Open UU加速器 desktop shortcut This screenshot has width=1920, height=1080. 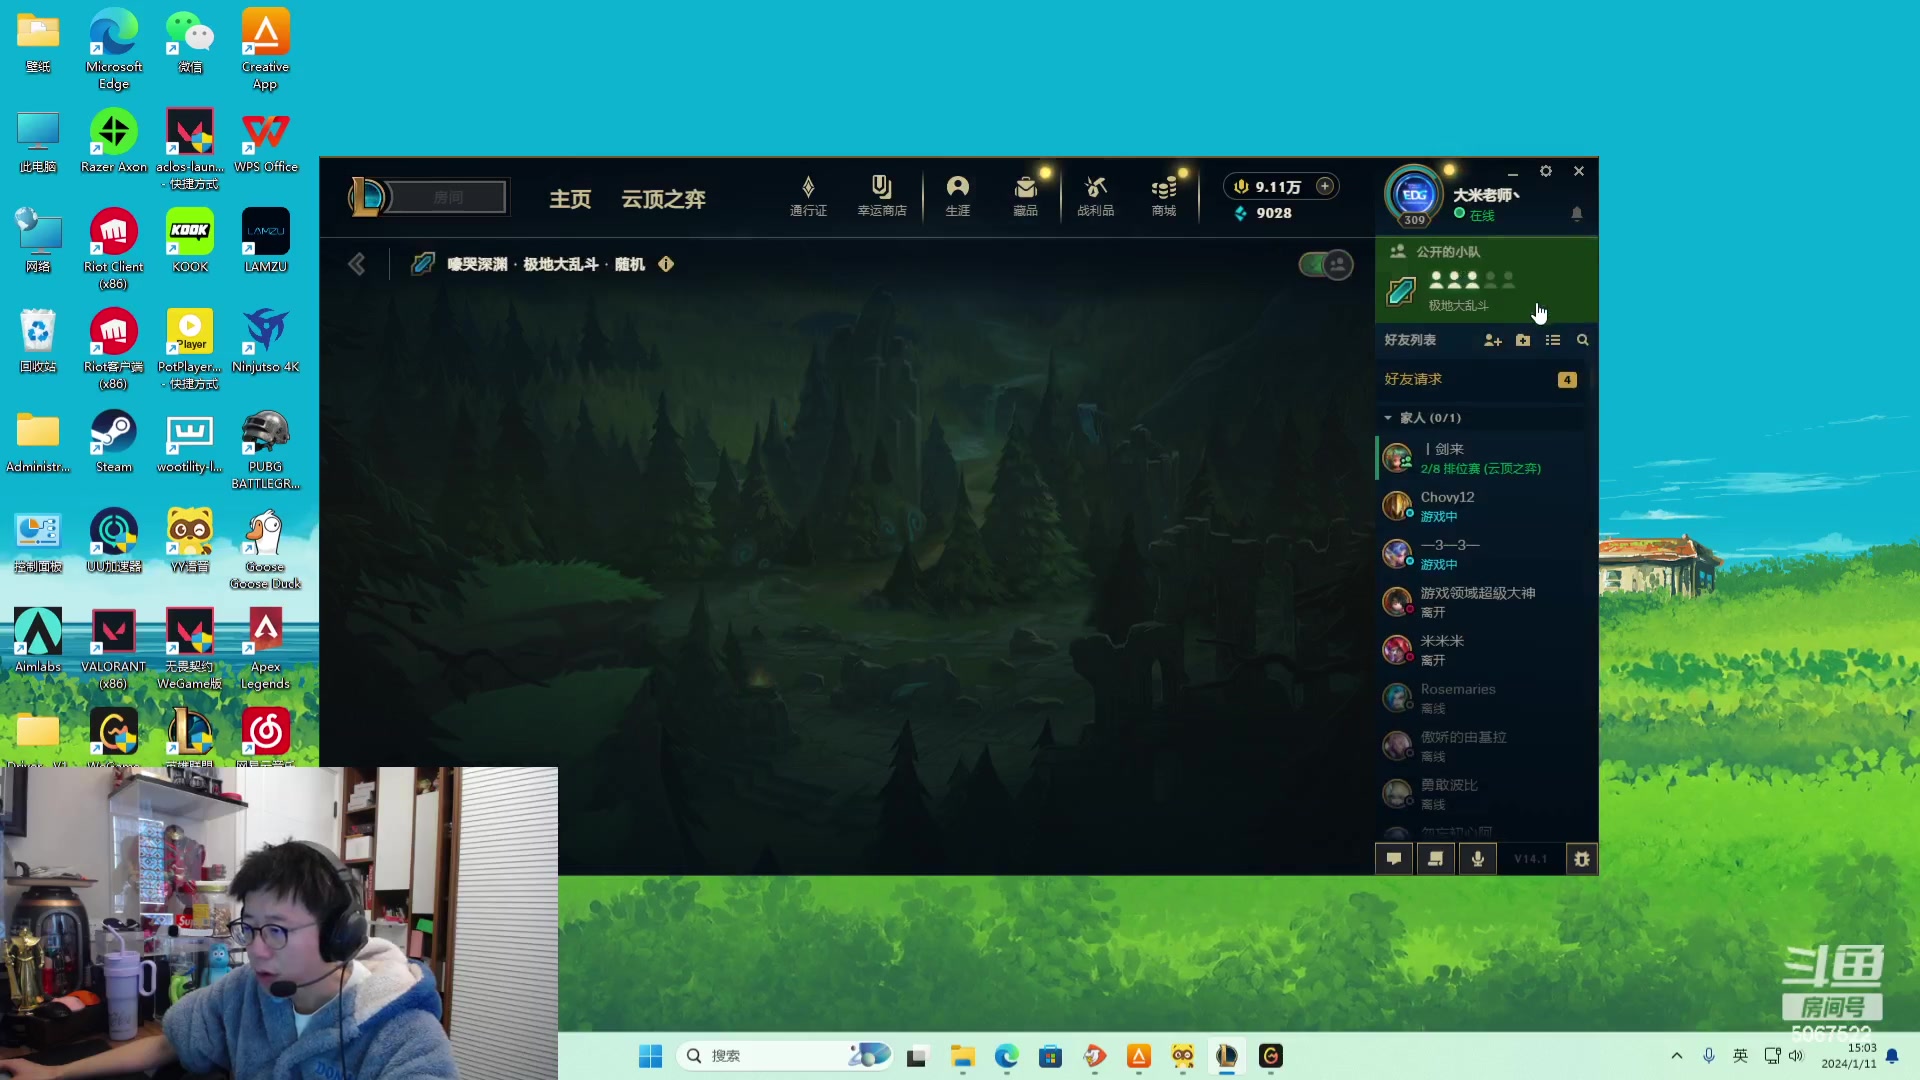(114, 542)
